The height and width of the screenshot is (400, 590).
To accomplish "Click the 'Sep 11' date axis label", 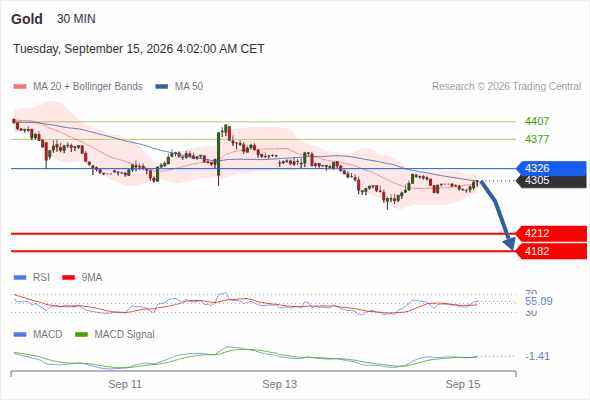I will click(x=125, y=384).
